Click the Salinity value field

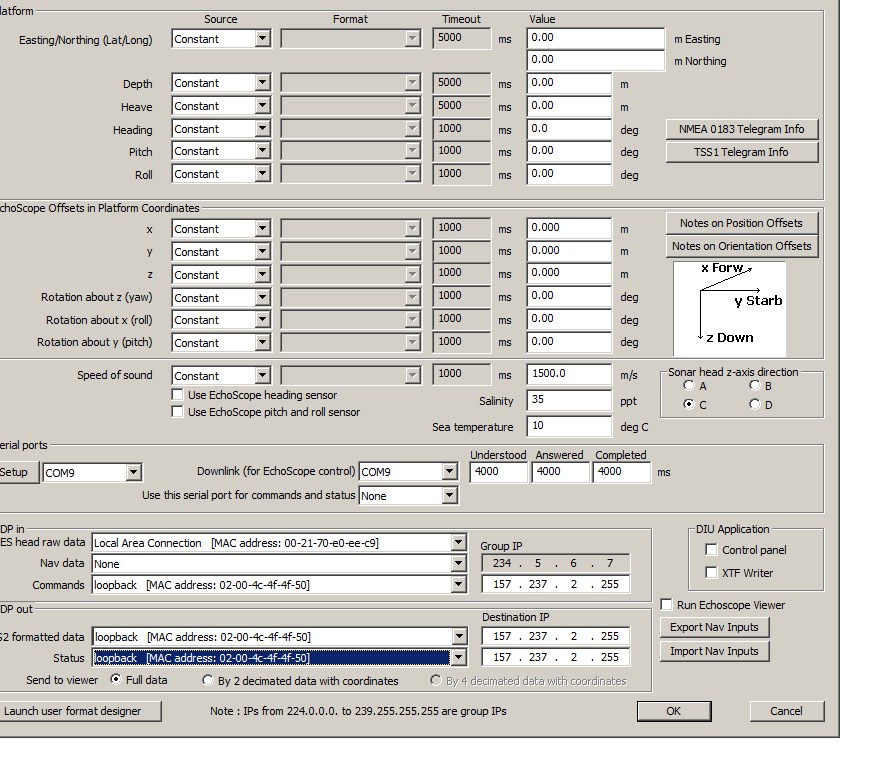568,401
